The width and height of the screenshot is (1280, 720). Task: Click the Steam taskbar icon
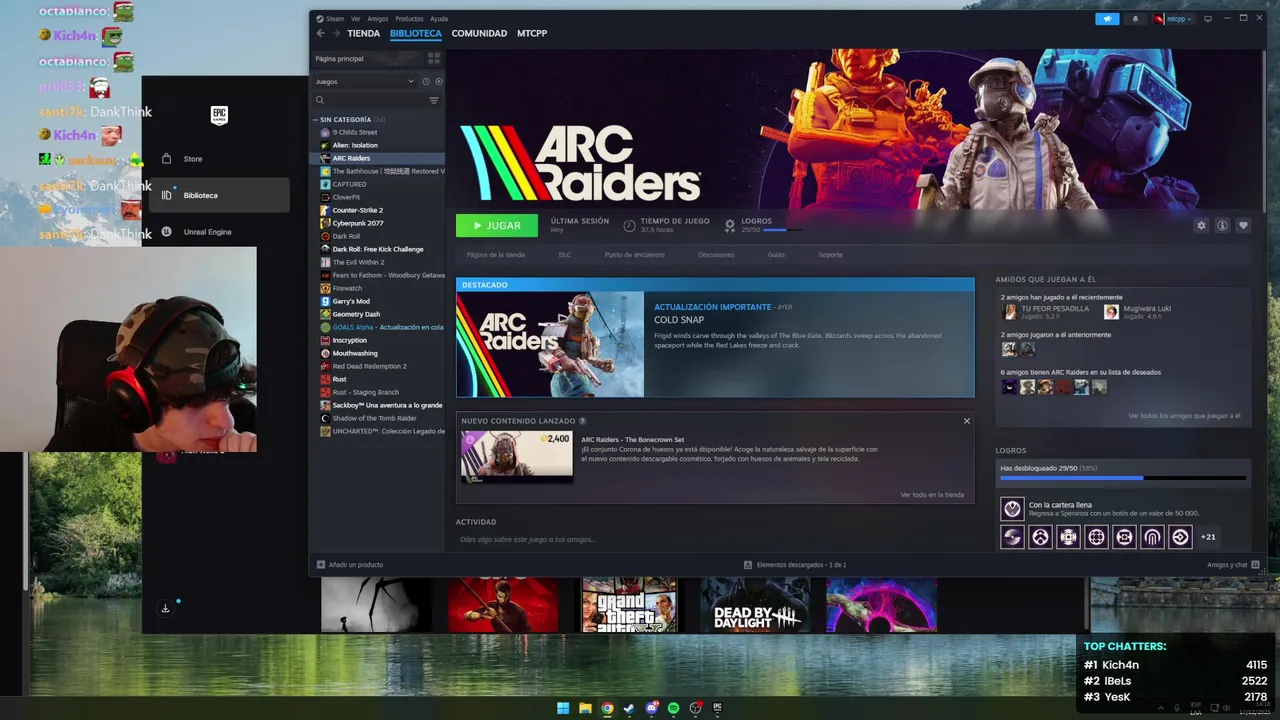pyautogui.click(x=629, y=708)
